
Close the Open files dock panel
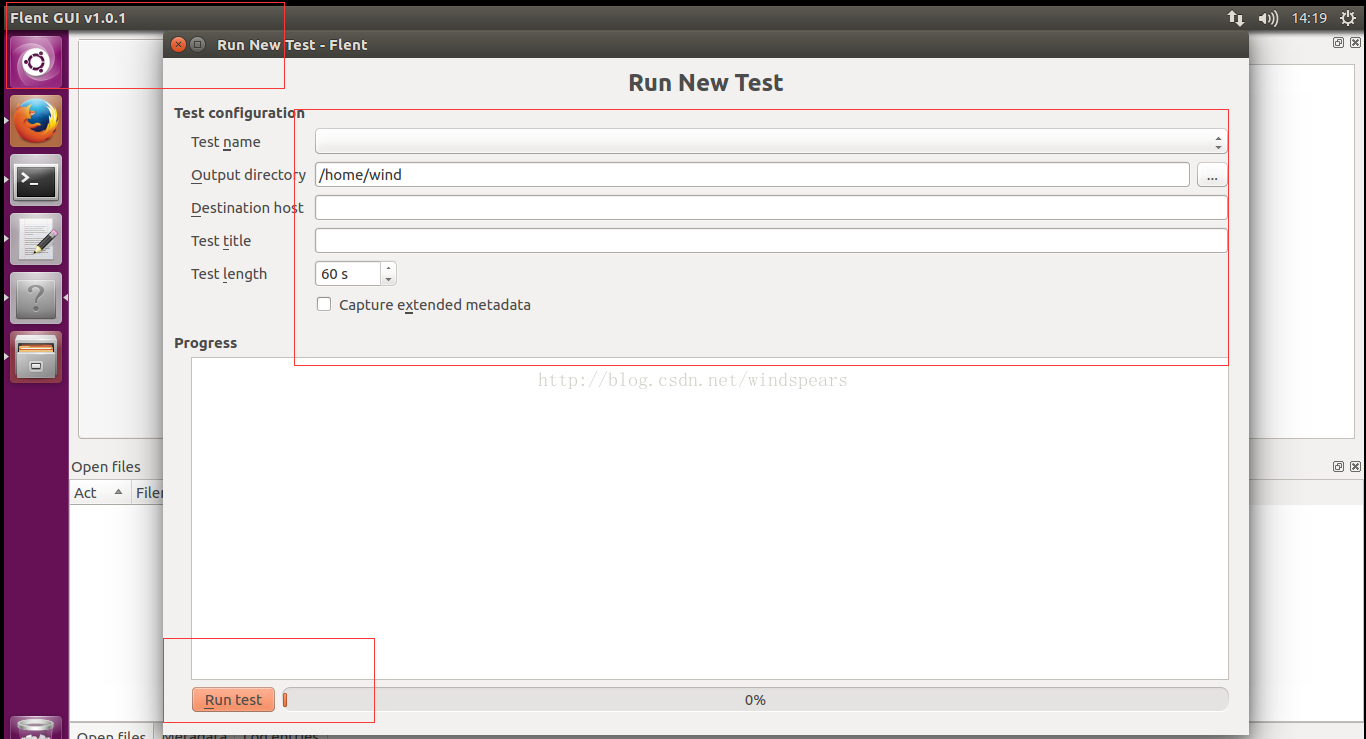1355,467
